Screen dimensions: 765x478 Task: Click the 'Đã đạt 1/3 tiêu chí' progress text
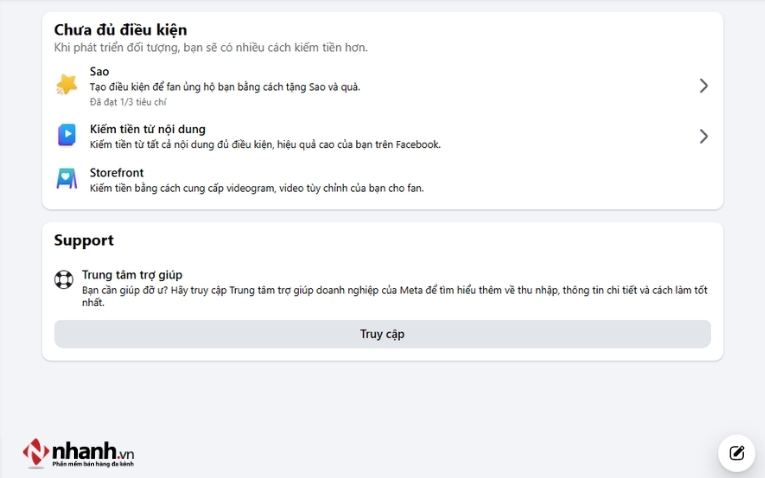pyautogui.click(x=128, y=102)
